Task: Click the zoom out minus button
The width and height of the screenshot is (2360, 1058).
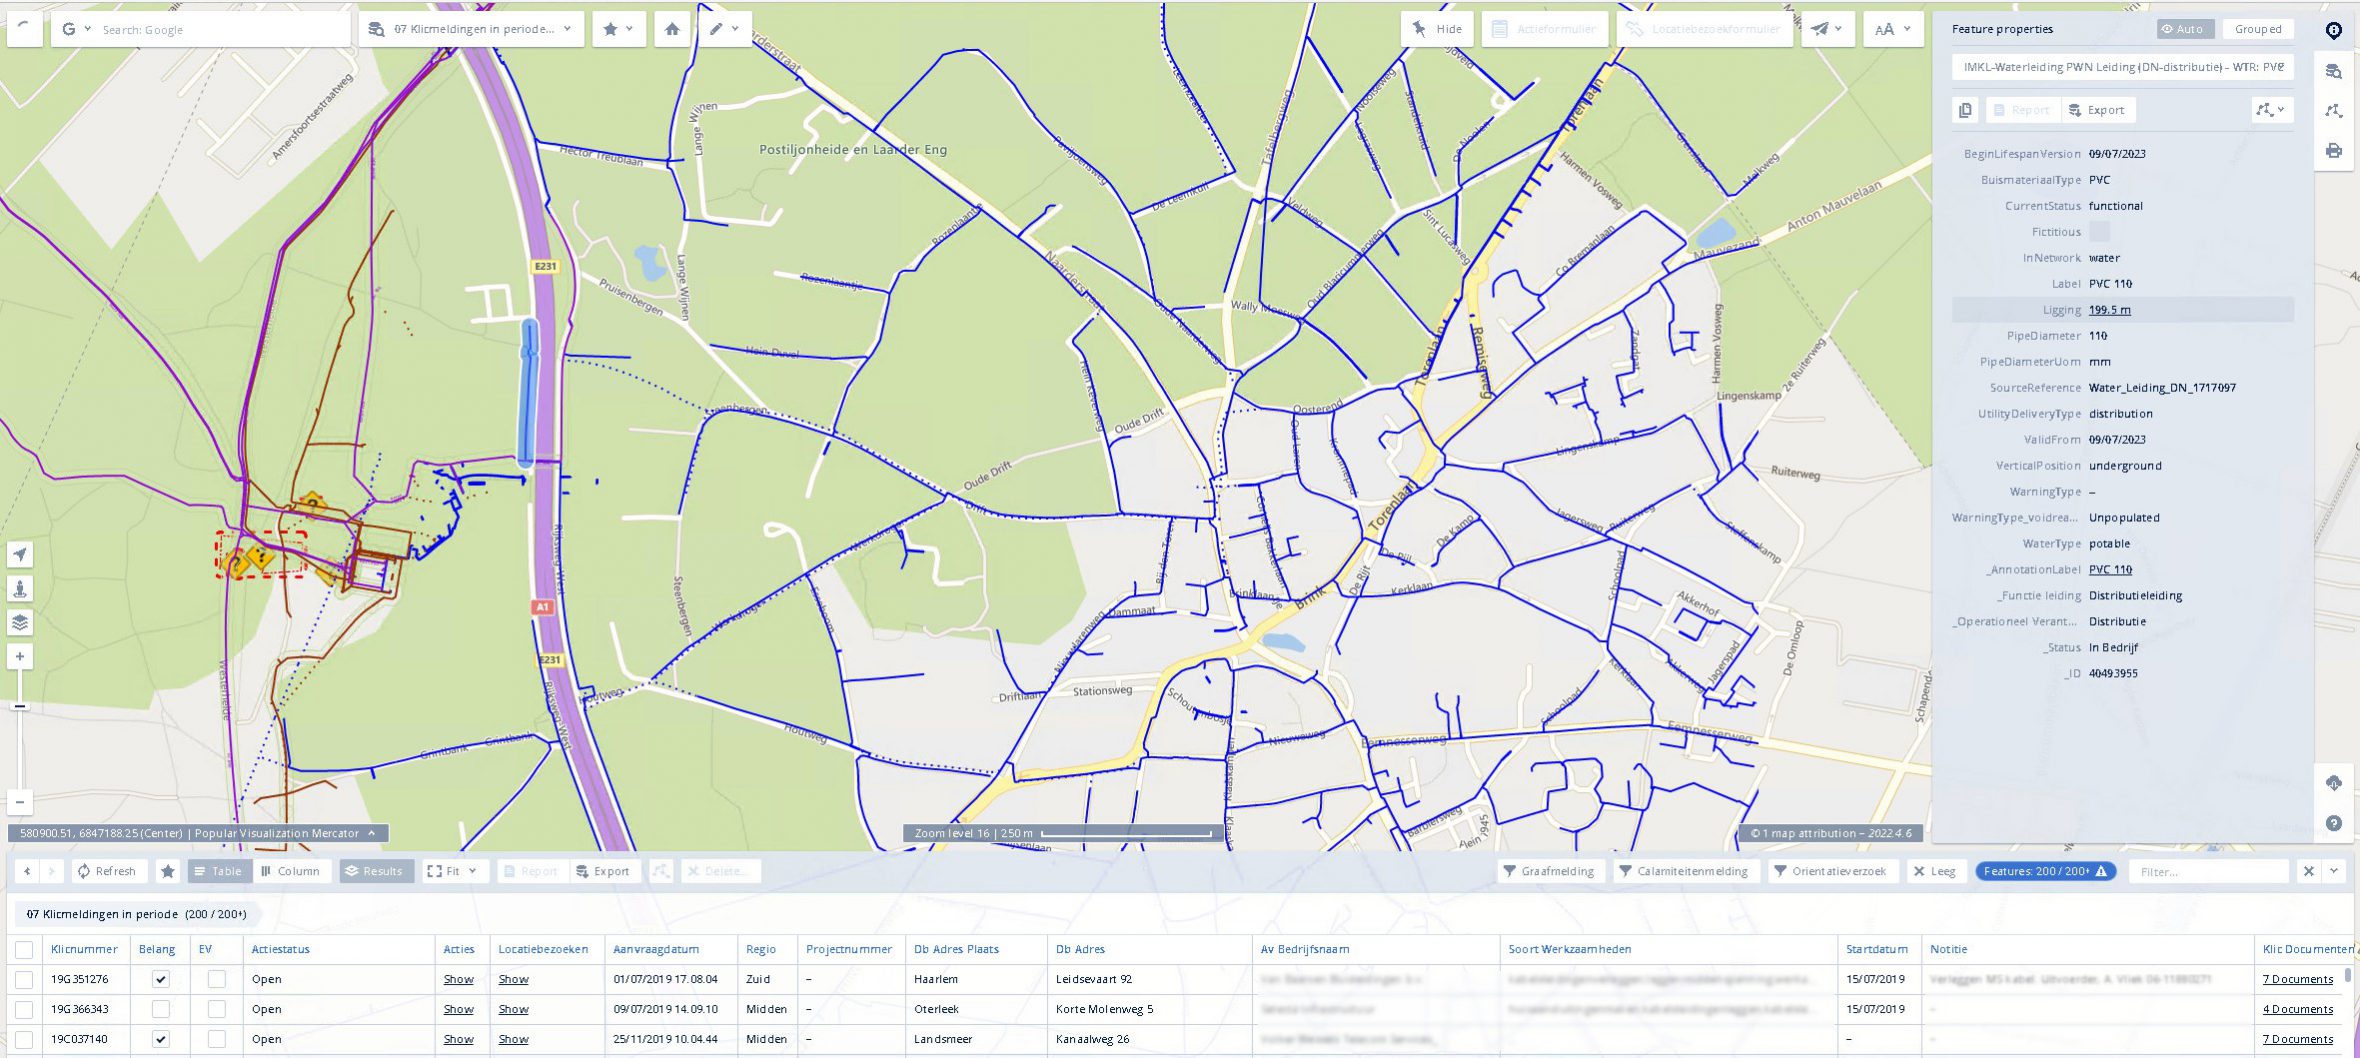Action: click(x=20, y=801)
